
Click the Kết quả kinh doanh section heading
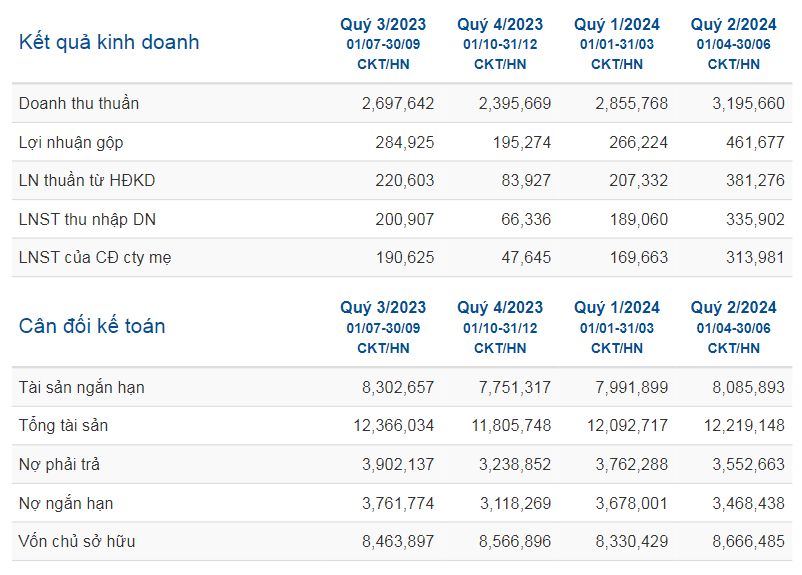(x=109, y=42)
